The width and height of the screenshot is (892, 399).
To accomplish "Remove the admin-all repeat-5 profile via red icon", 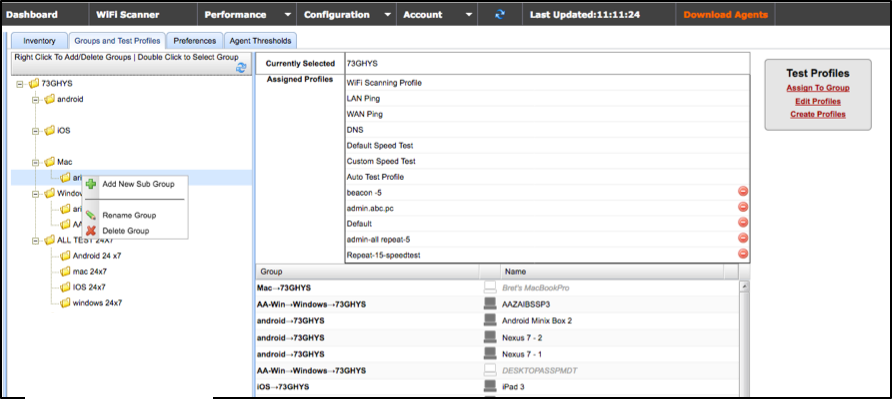I will [x=743, y=238].
